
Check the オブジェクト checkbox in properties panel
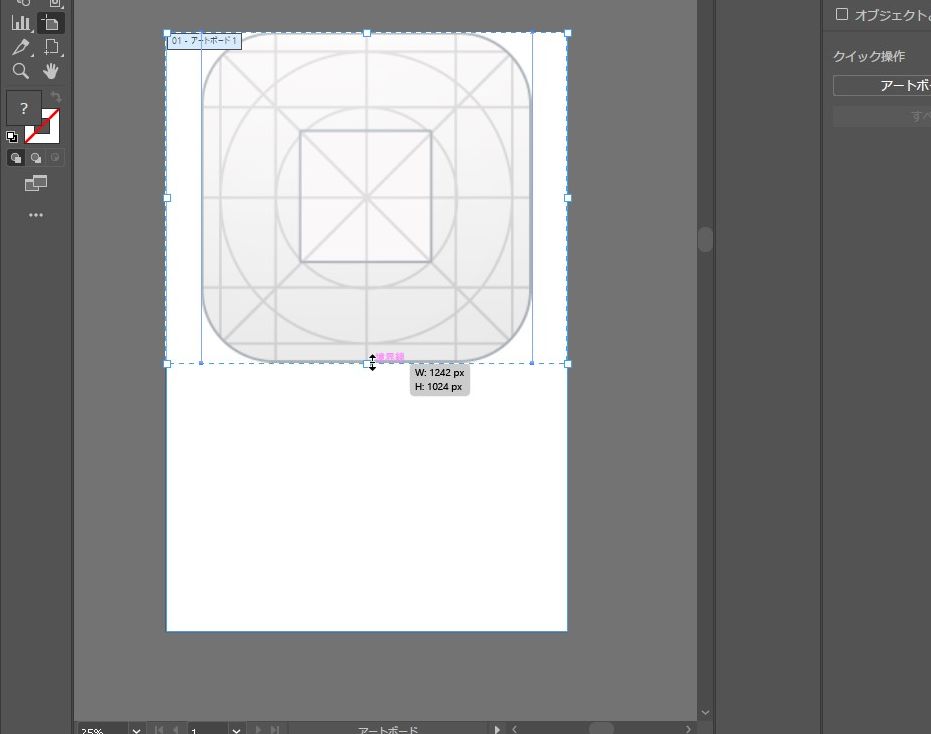point(841,14)
